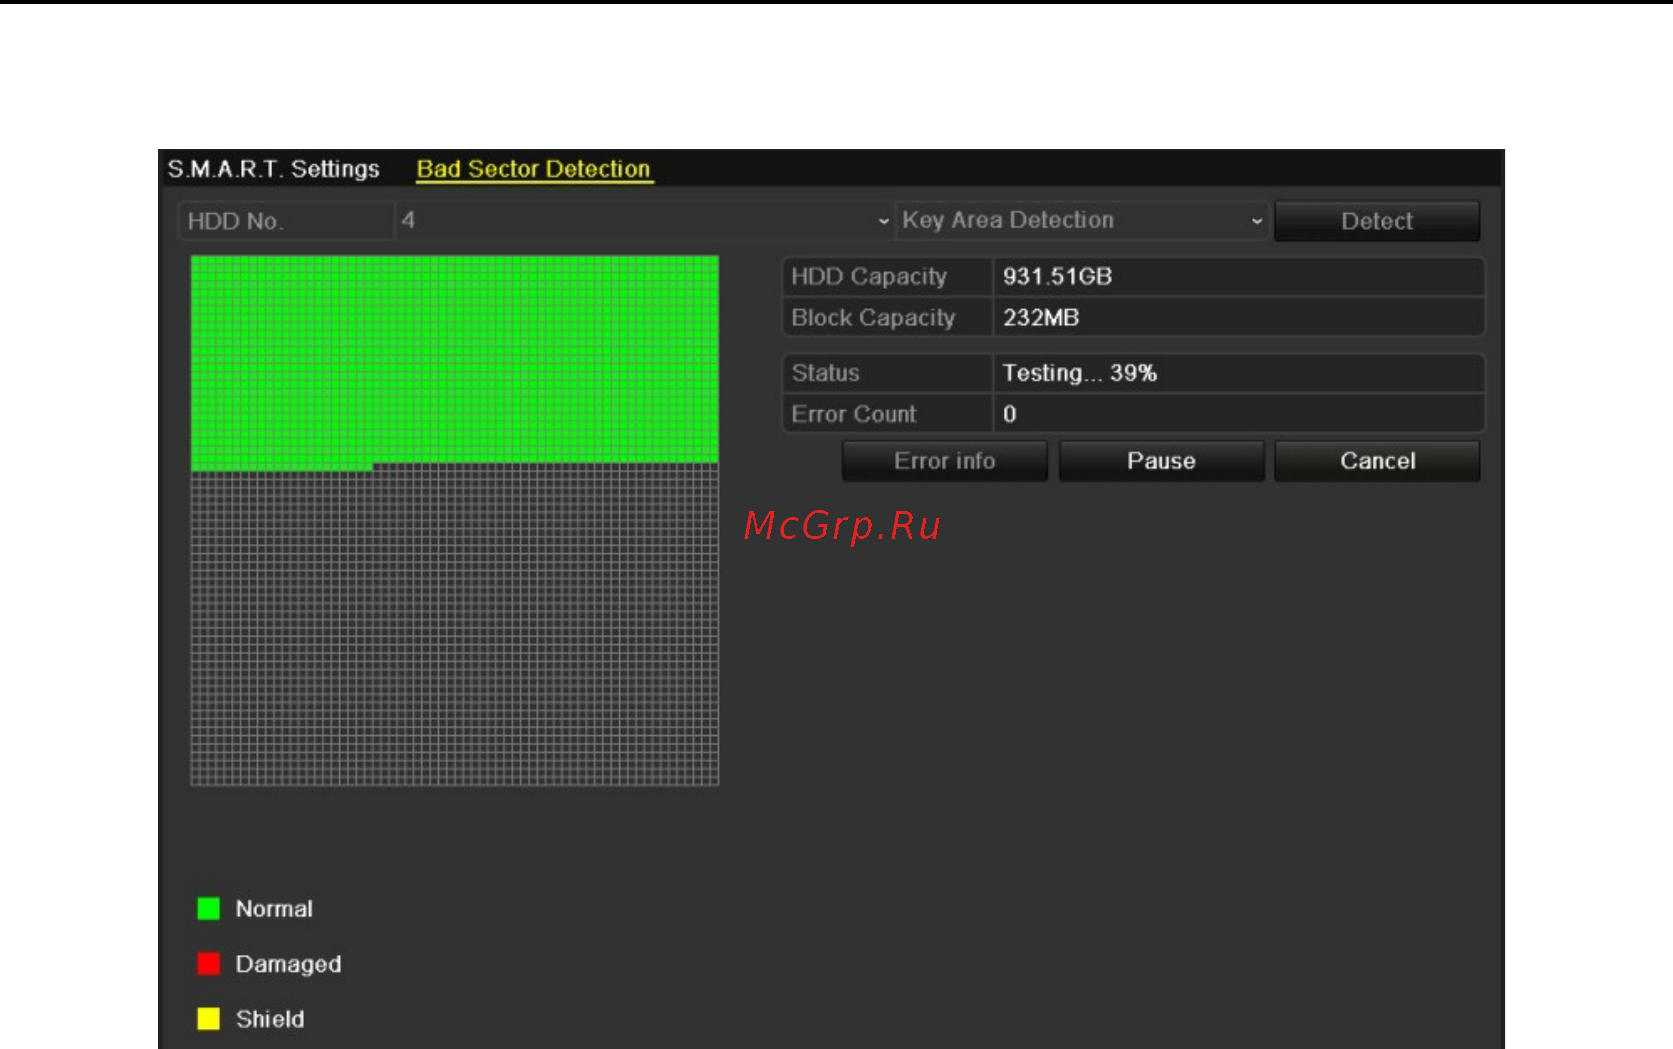
Task: Click the Block Capacity label
Action: click(x=873, y=318)
